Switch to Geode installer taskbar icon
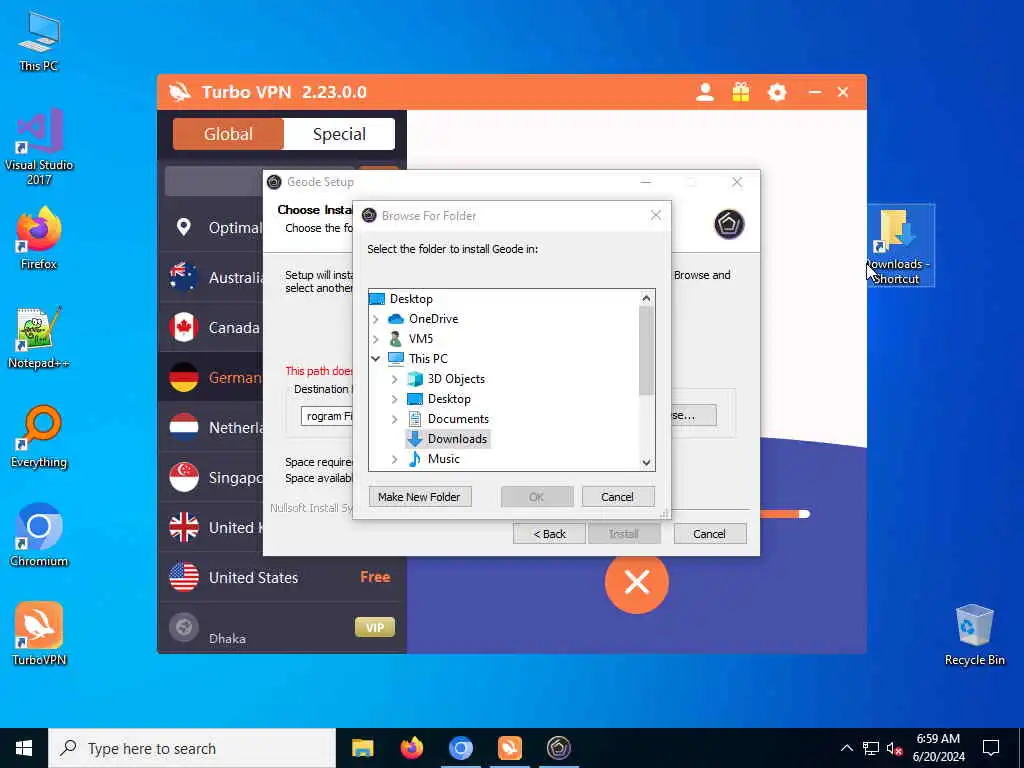Image resolution: width=1024 pixels, height=768 pixels. click(x=558, y=748)
